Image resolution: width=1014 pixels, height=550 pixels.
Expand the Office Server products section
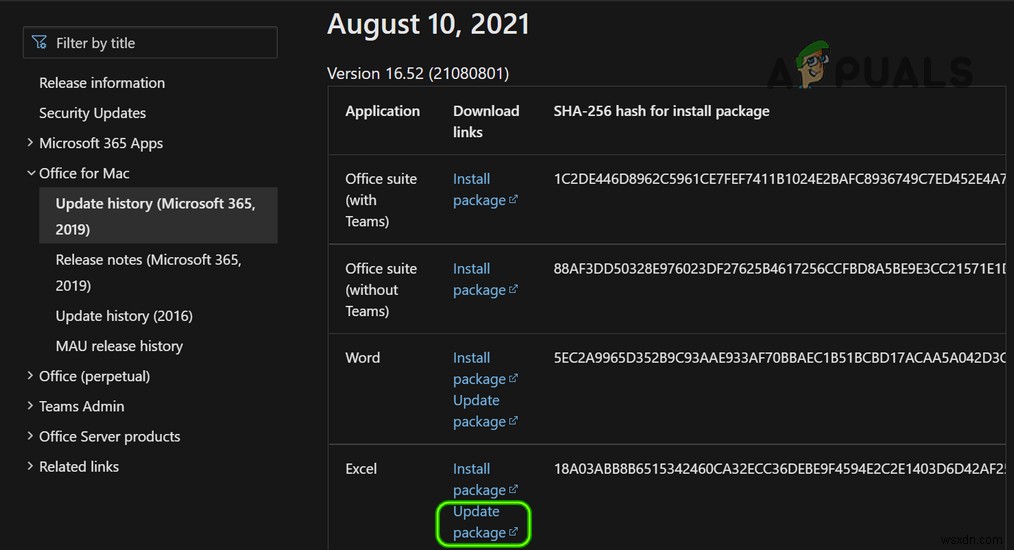pyautogui.click(x=30, y=435)
